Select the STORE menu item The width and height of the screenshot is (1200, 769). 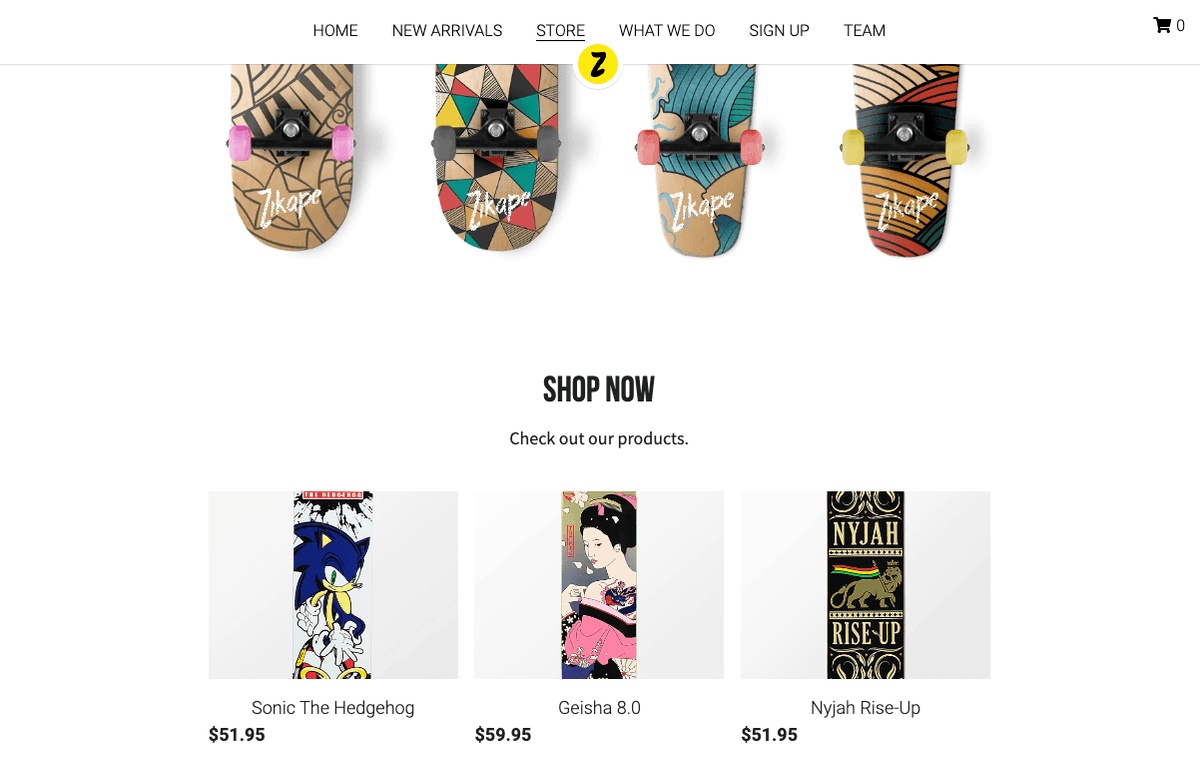click(x=560, y=31)
